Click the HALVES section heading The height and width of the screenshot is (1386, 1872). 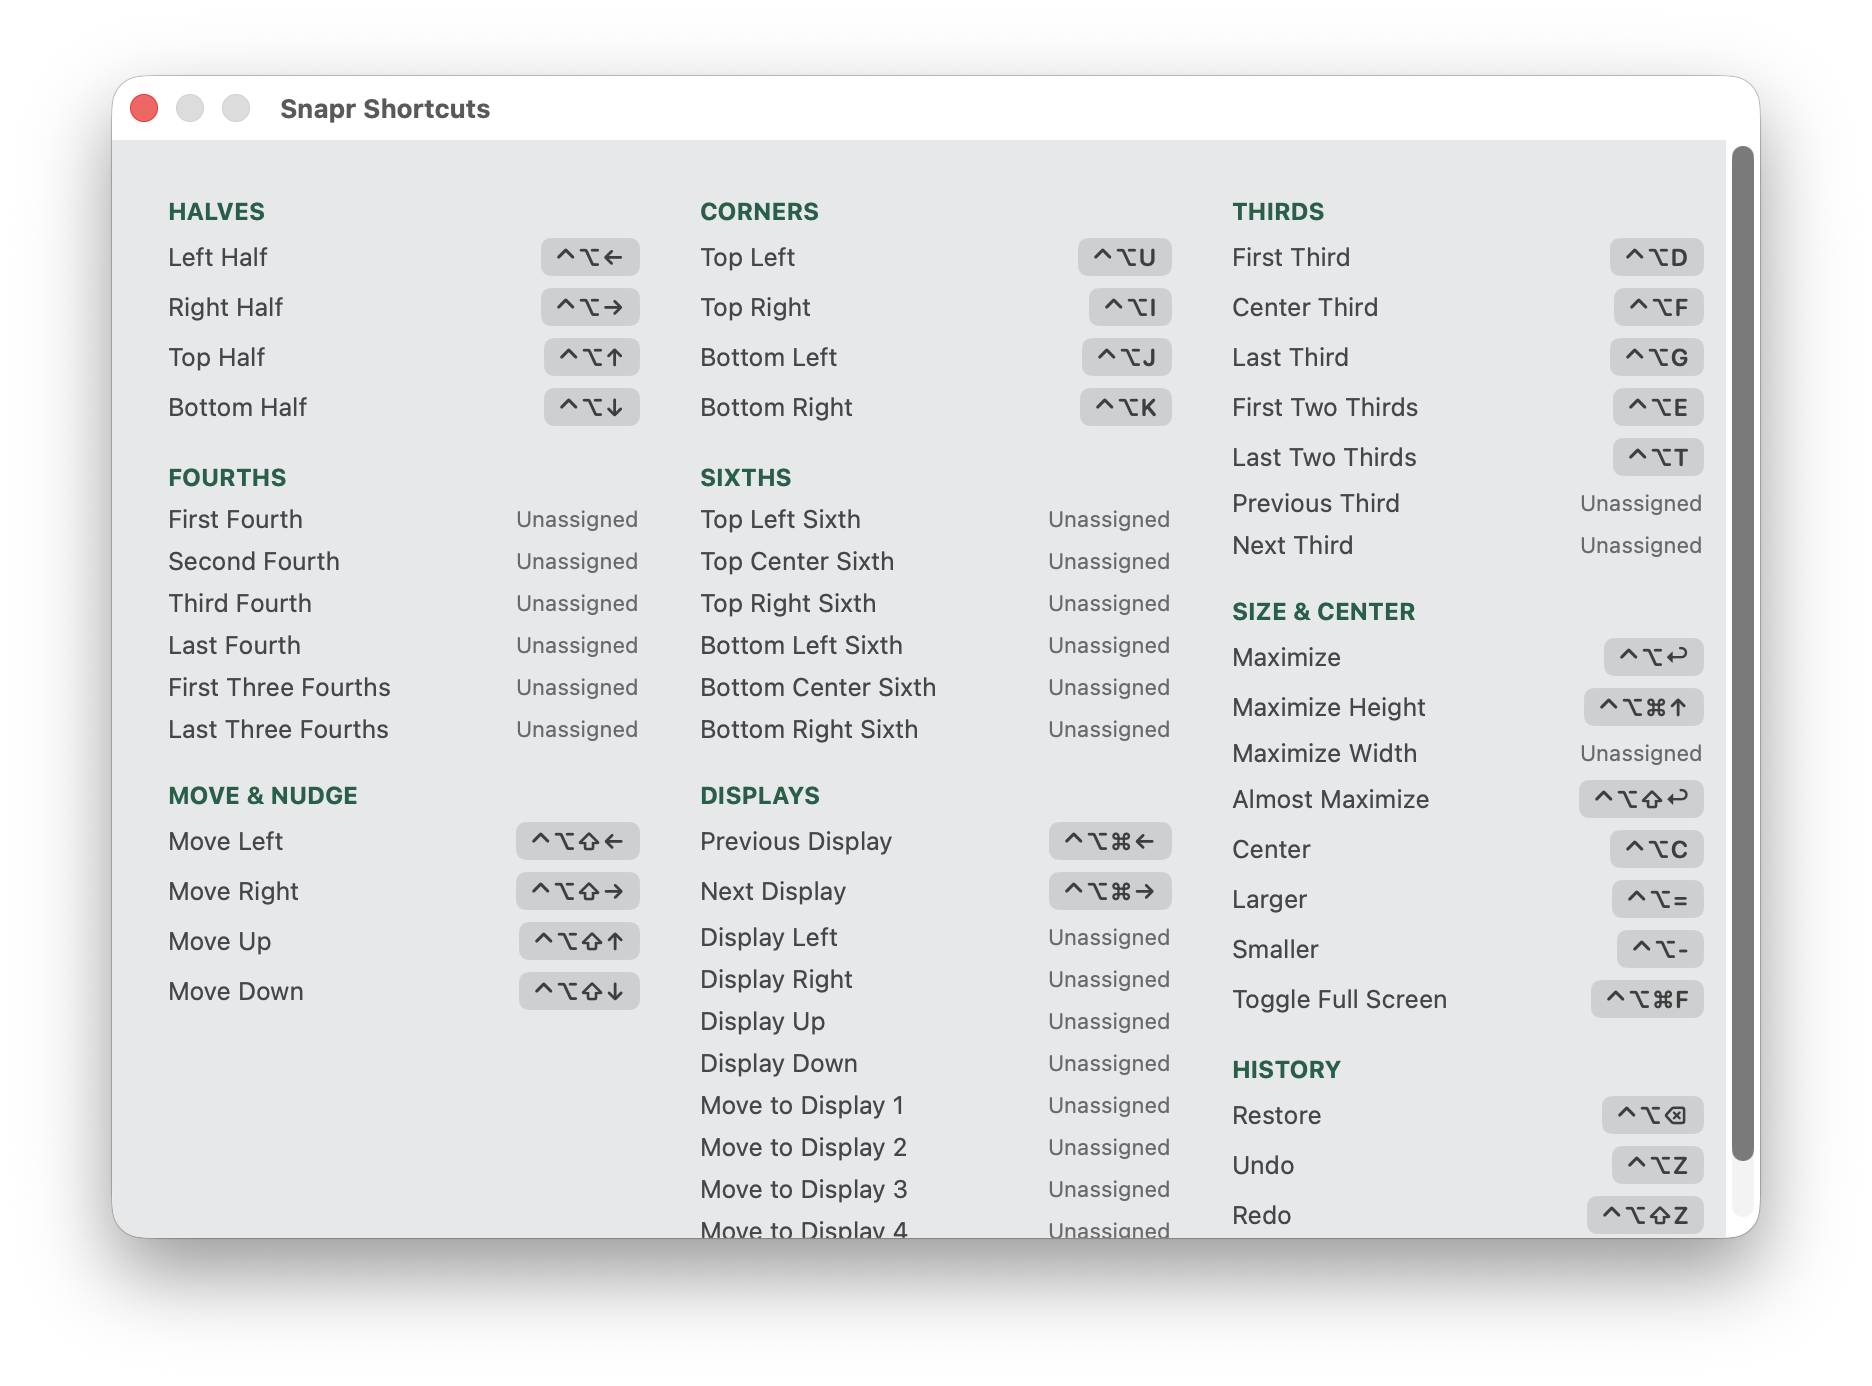pos(216,211)
